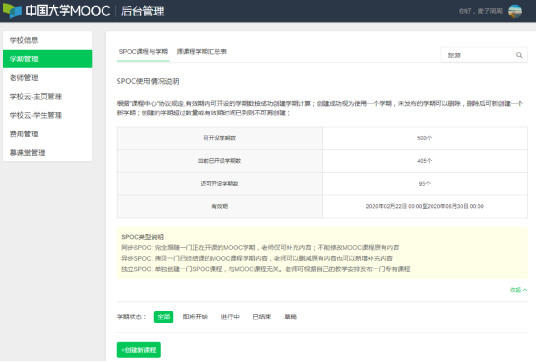Click the 学期状态 label
Screen dimensions: 536x362
[x=132, y=317]
